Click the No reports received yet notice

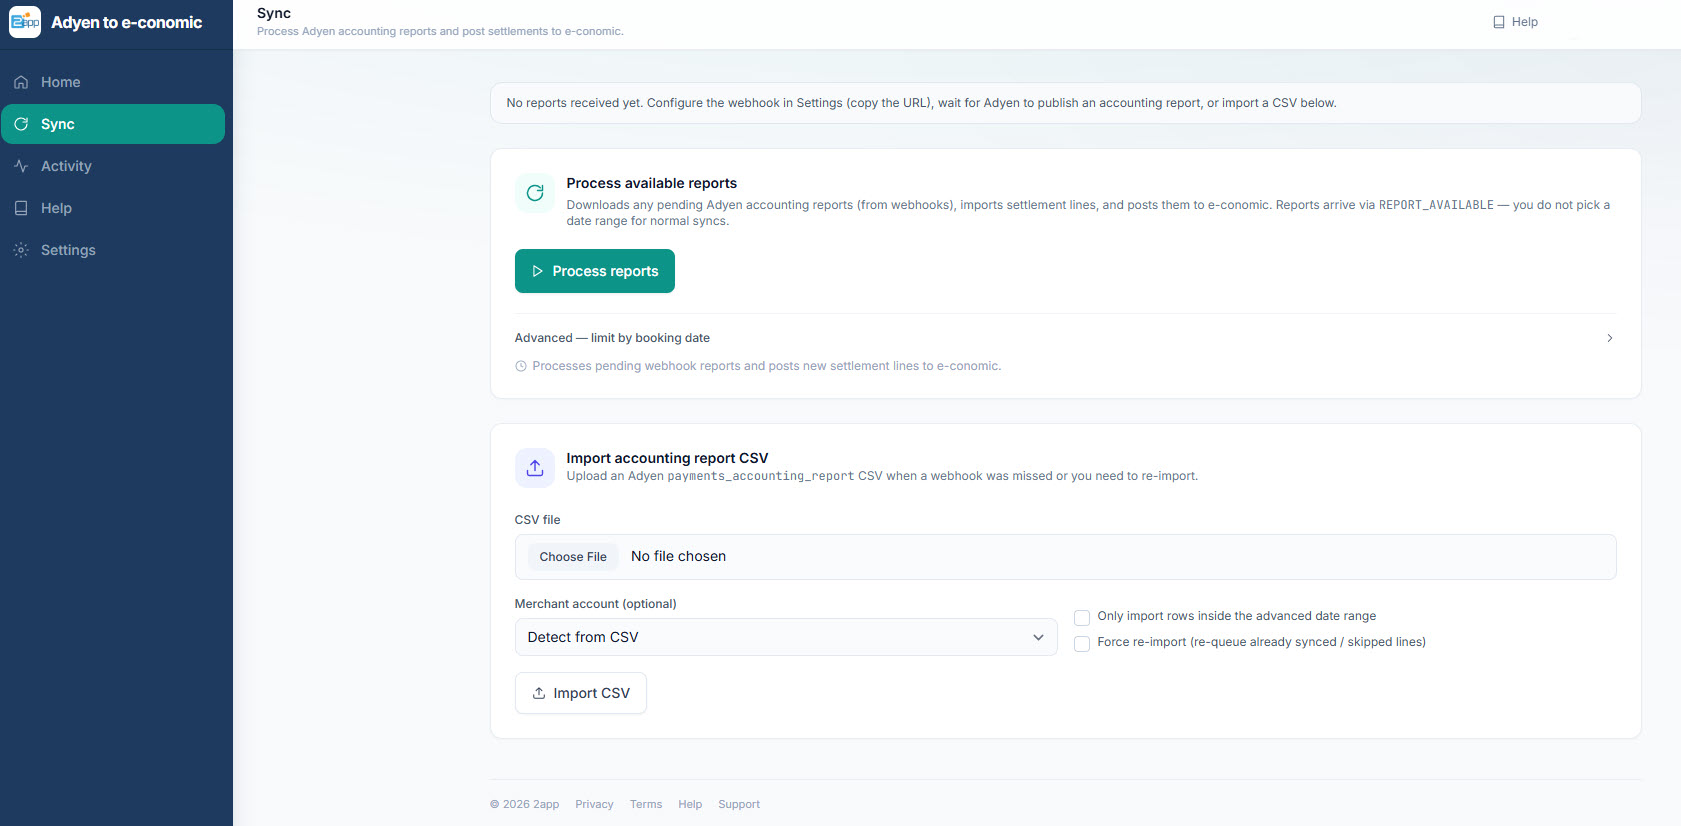[x=1065, y=103]
